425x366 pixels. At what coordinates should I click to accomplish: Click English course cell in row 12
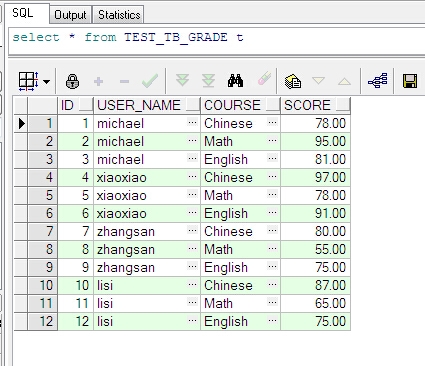(x=240, y=322)
